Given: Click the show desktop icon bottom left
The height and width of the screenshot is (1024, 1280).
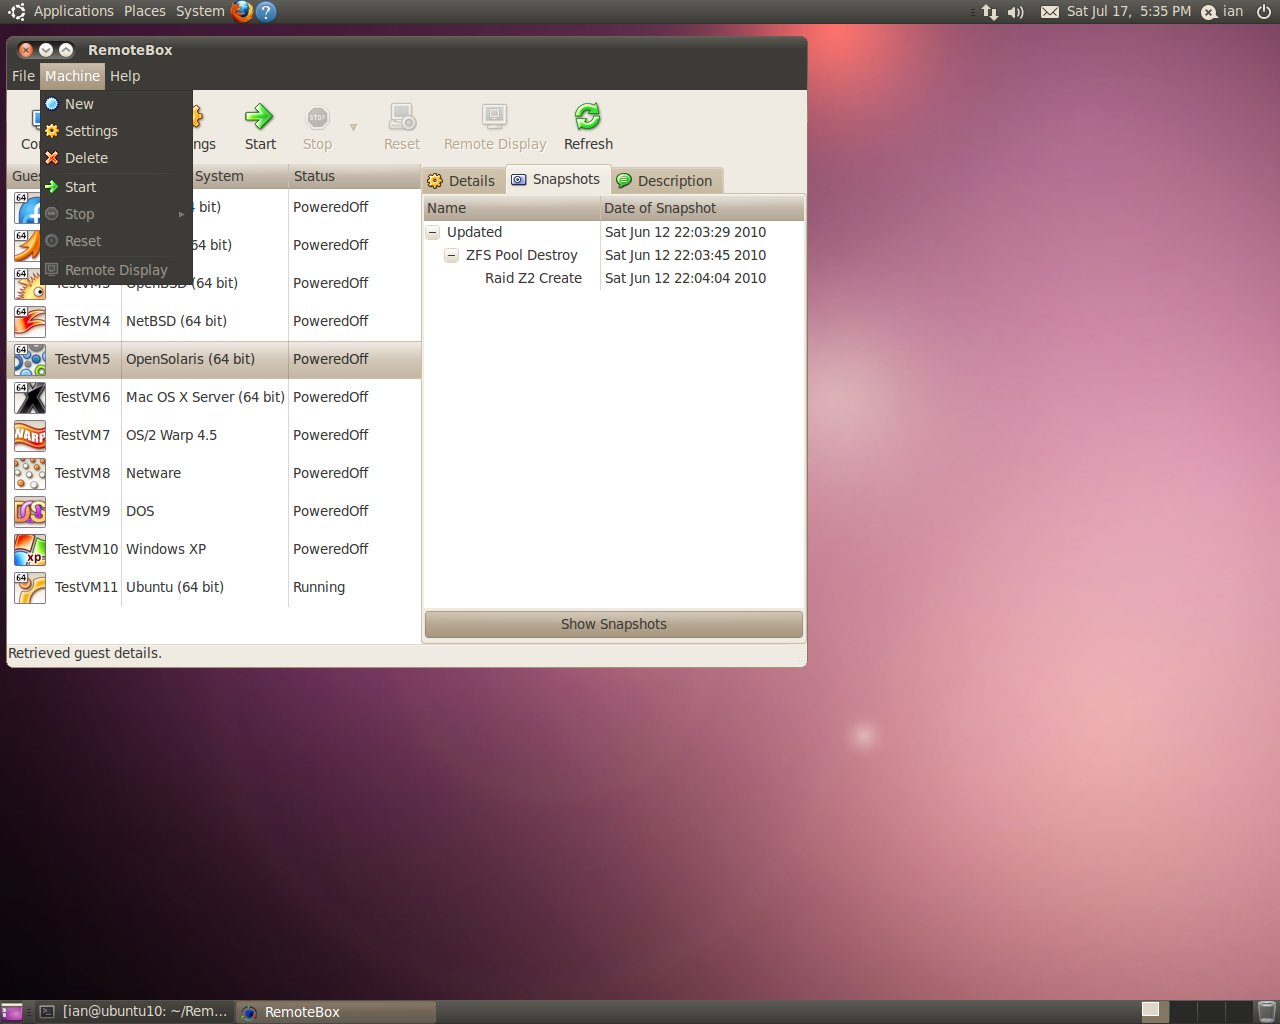Looking at the screenshot, I should (x=11, y=1012).
